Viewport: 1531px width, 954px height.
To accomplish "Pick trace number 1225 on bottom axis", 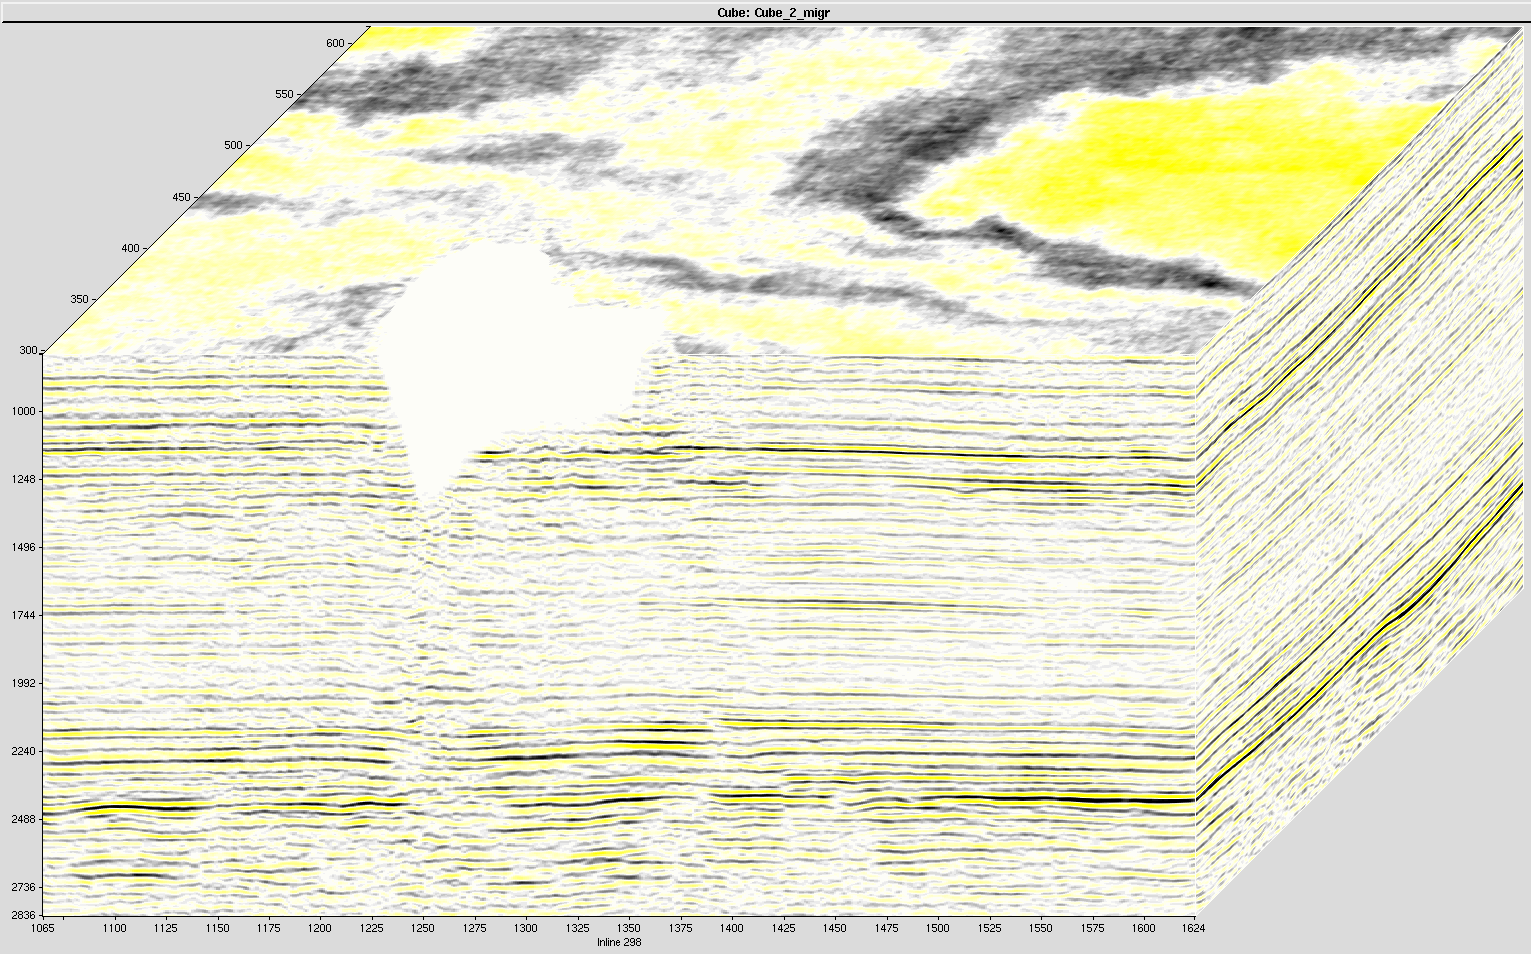I will click(x=372, y=928).
